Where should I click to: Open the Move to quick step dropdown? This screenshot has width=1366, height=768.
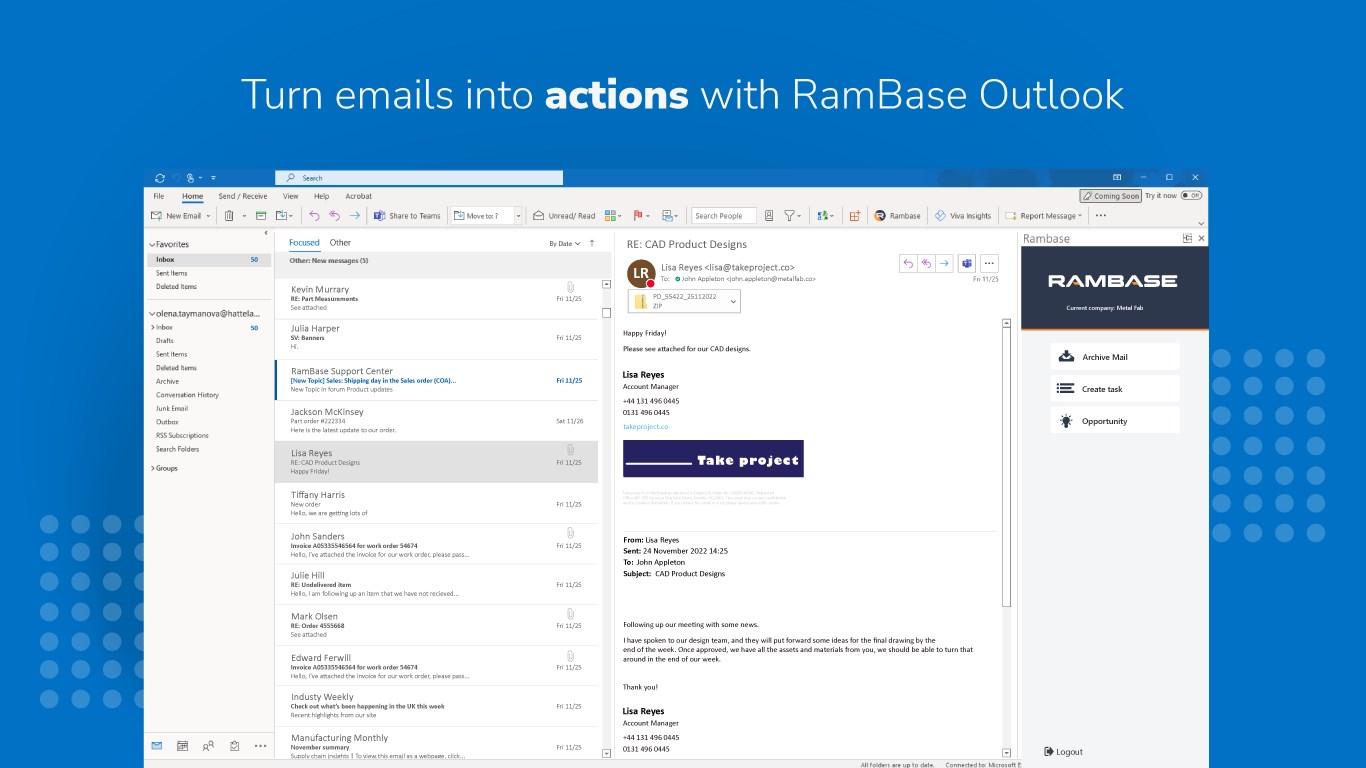click(x=518, y=216)
